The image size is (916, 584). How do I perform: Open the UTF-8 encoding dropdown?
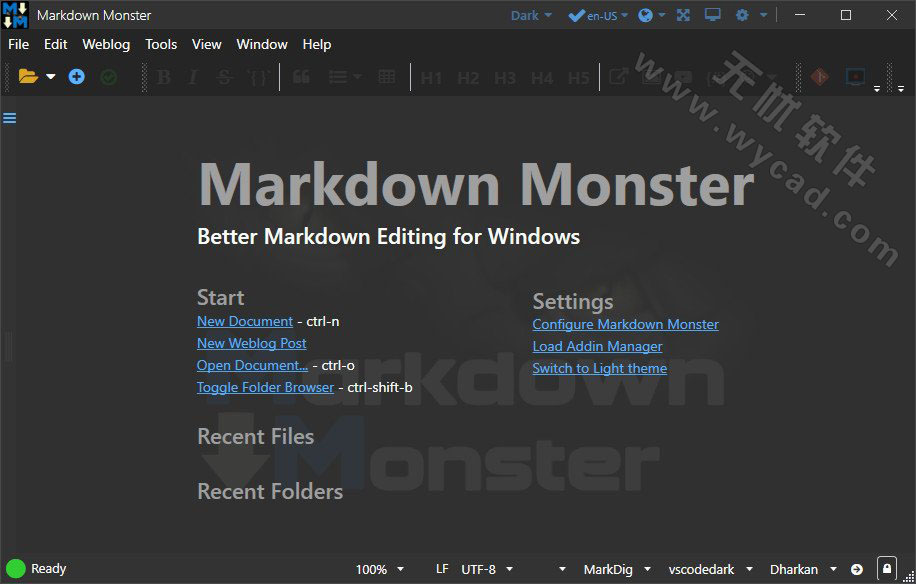(487, 569)
